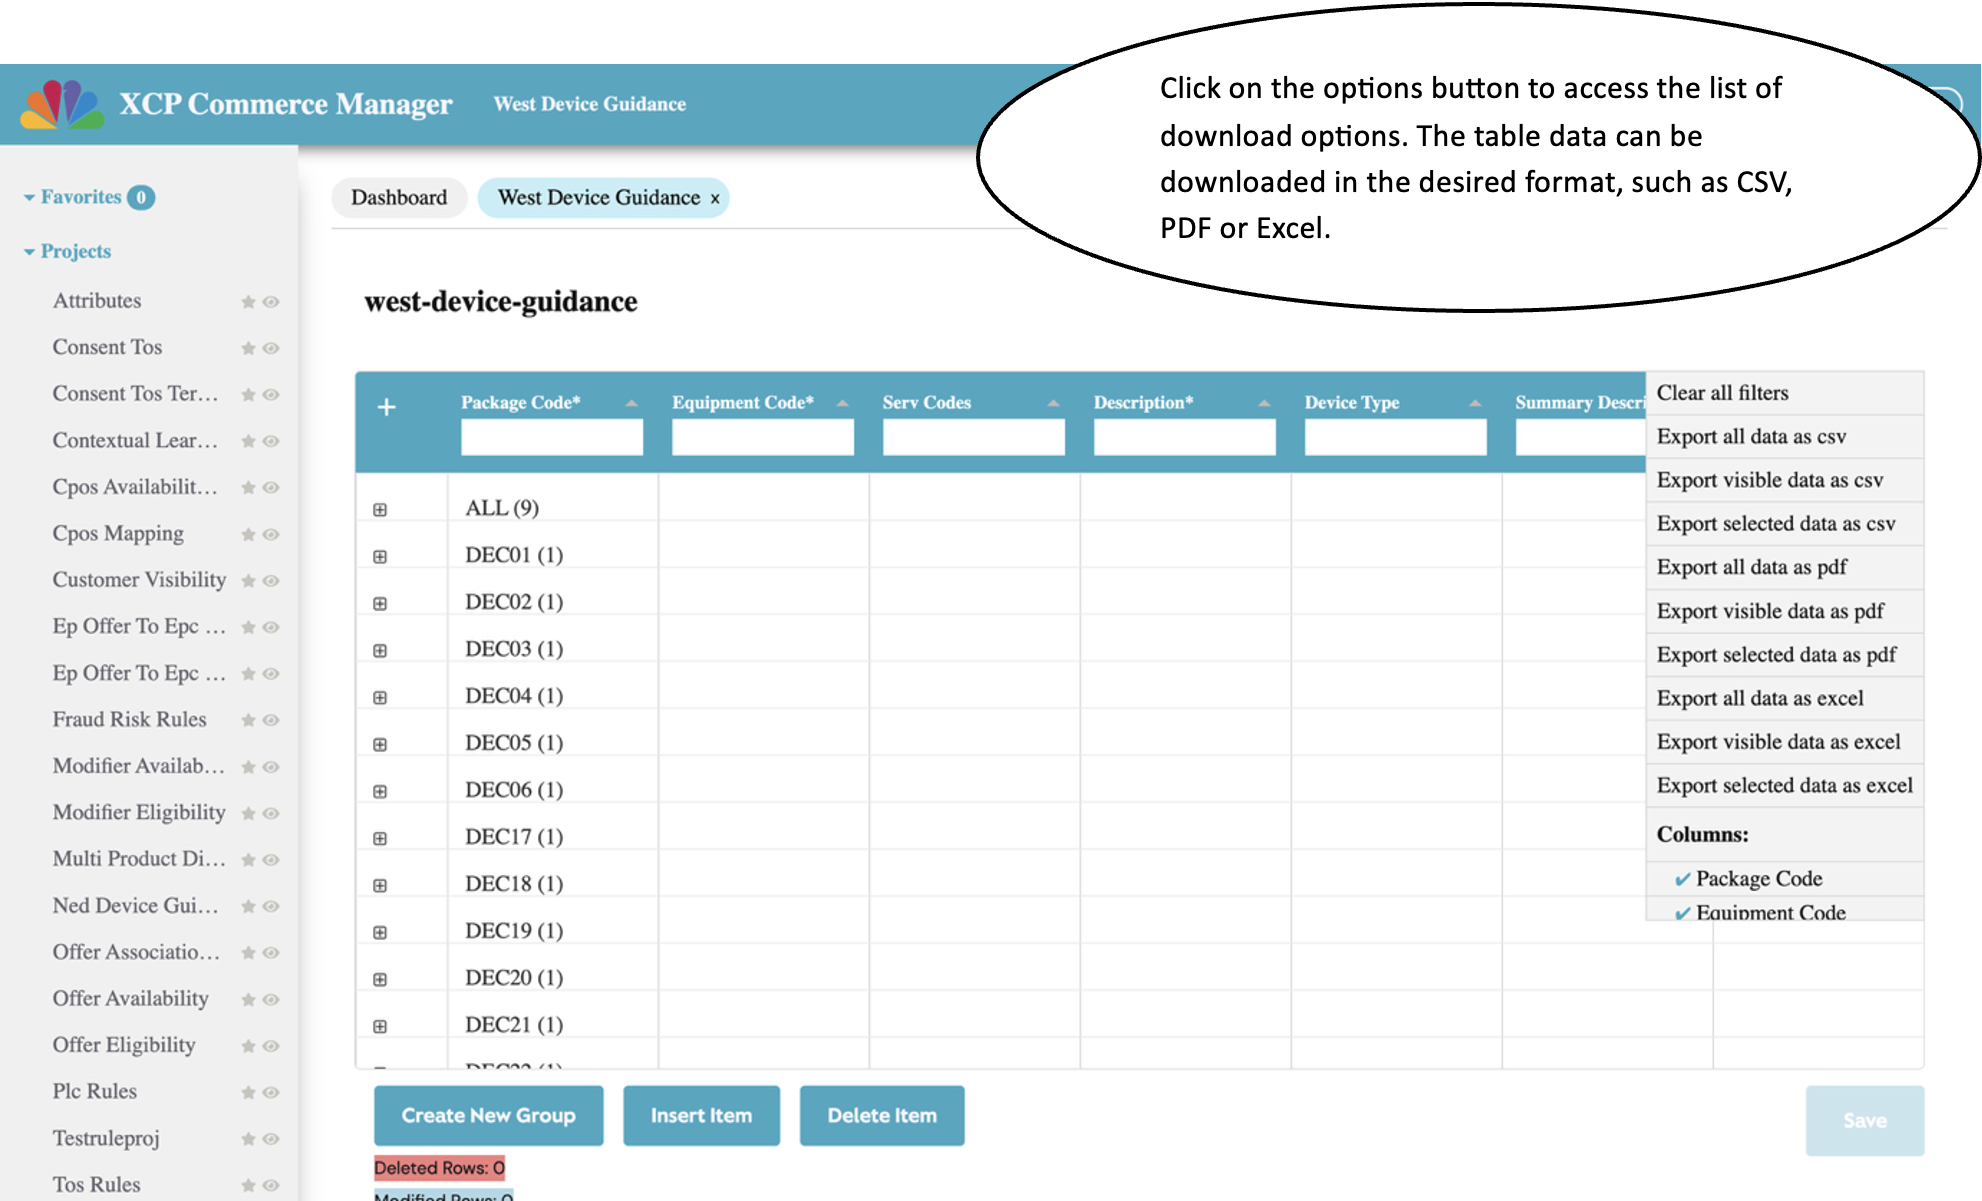Viewport: 1982px width, 1201px height.
Task: Star the Consent Tos project
Action: click(x=248, y=348)
